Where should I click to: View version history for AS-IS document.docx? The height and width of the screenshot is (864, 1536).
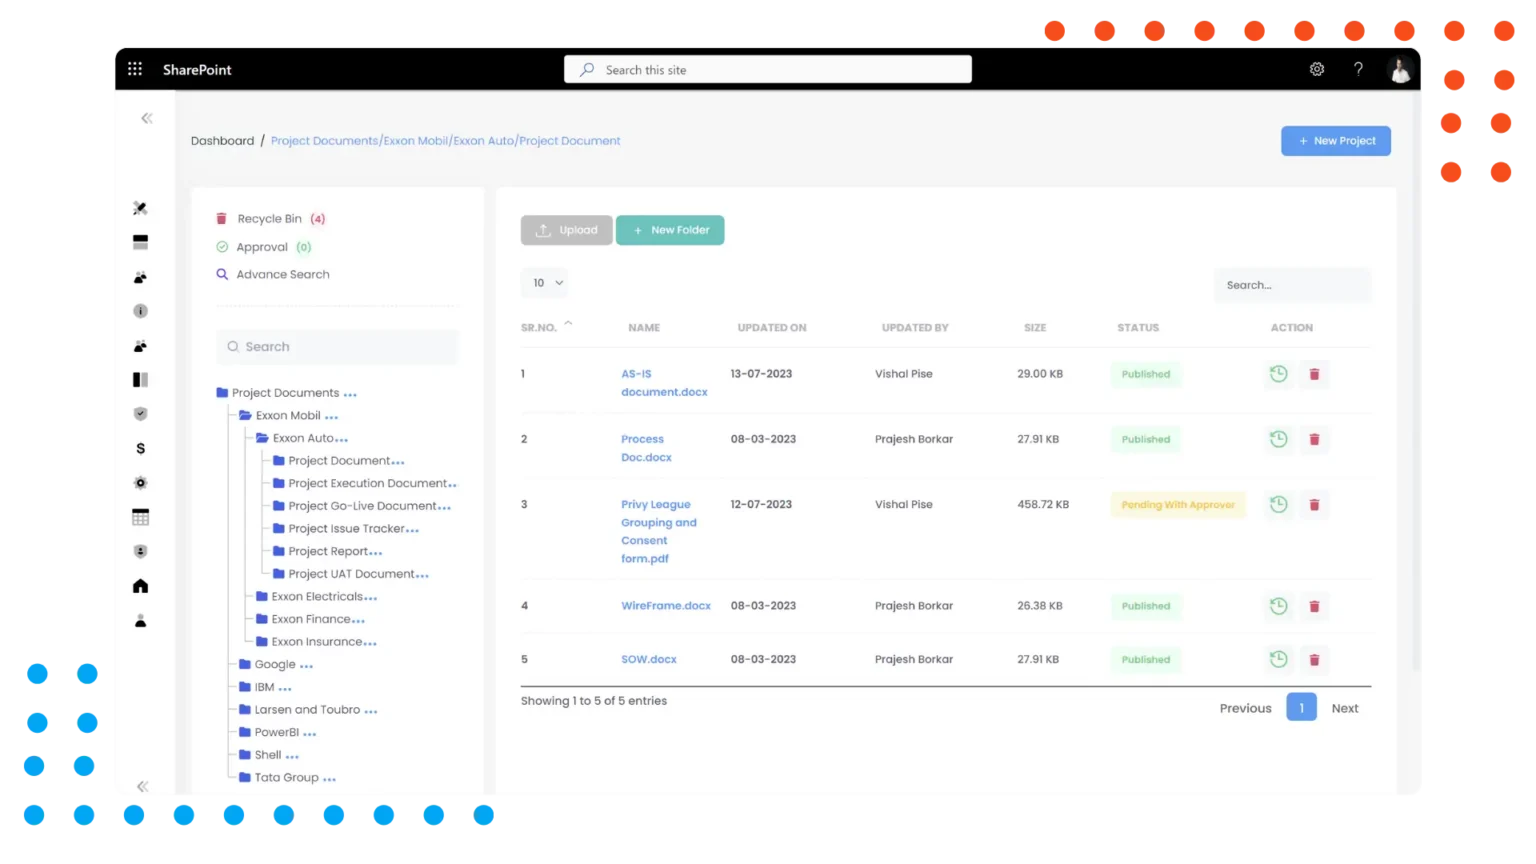point(1278,374)
